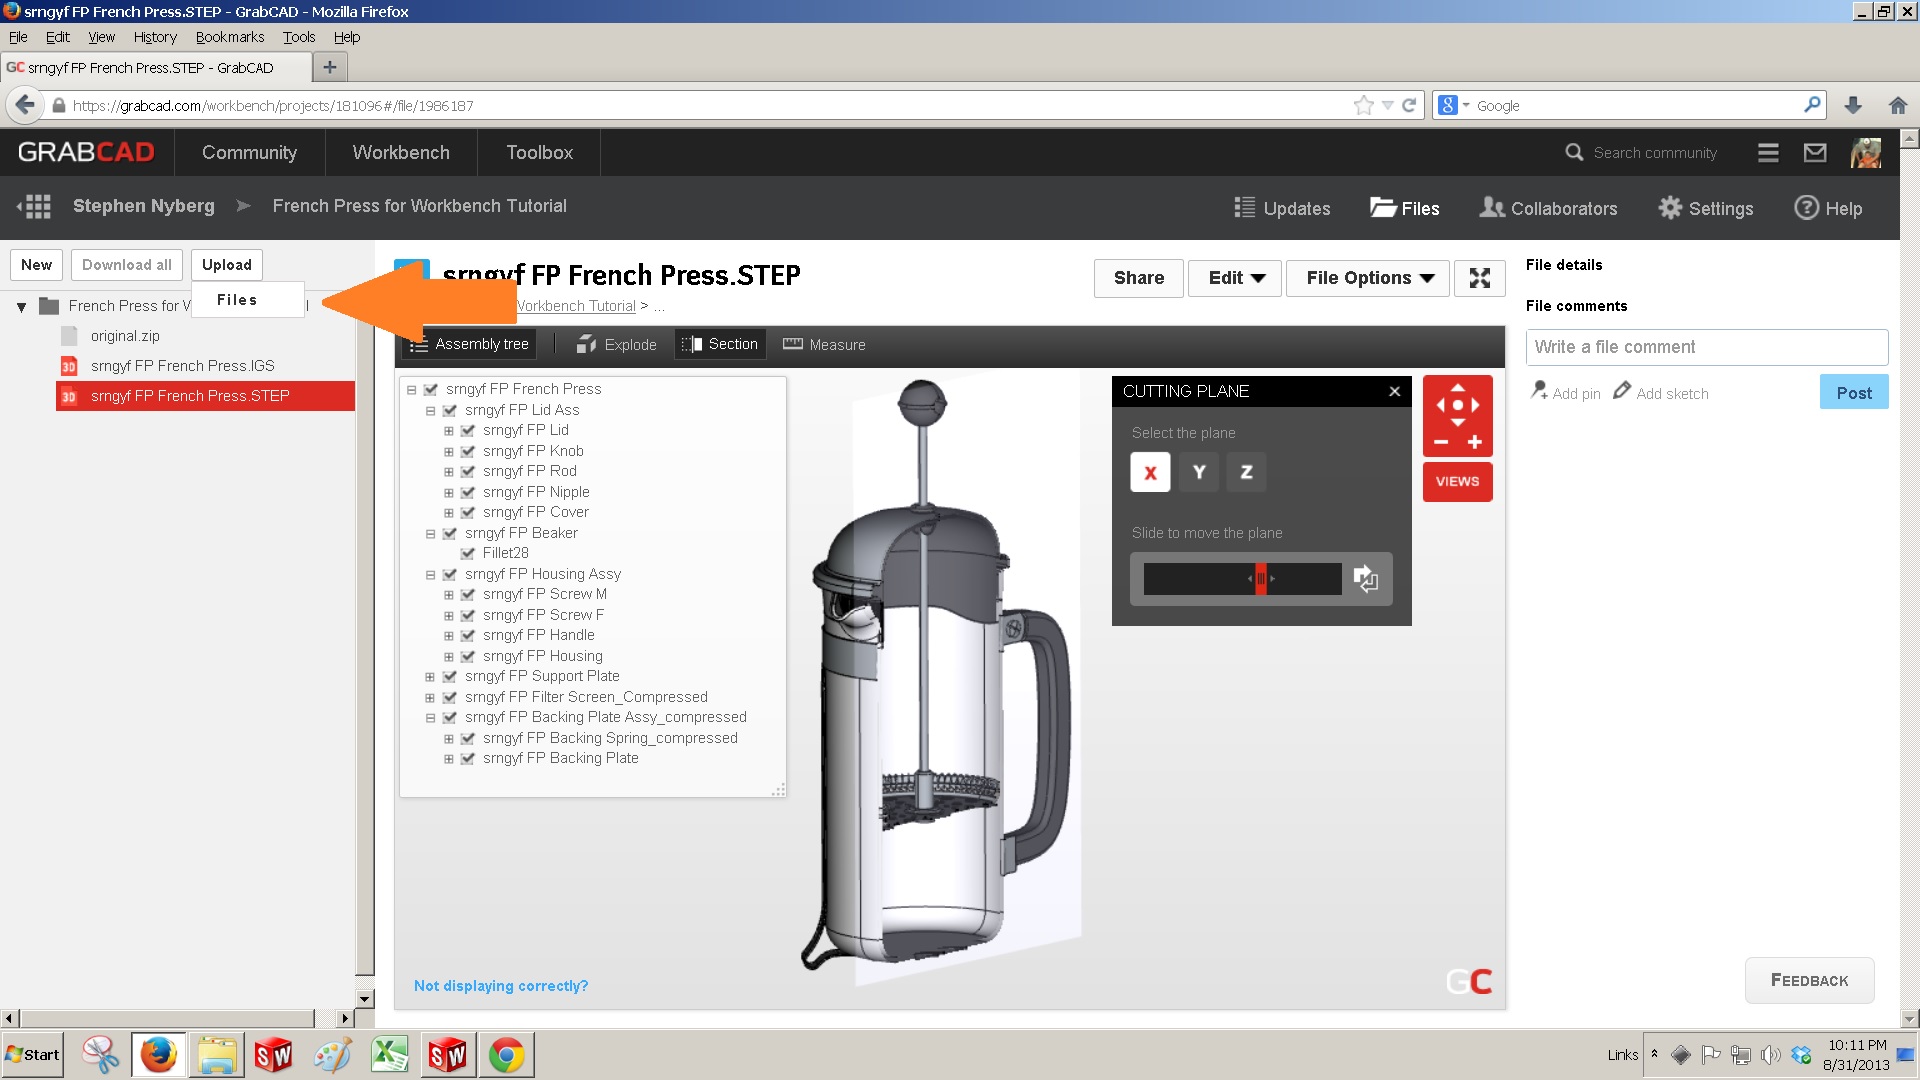Screen dimensions: 1920x1080
Task: Click the Download all button
Action: pos(127,265)
